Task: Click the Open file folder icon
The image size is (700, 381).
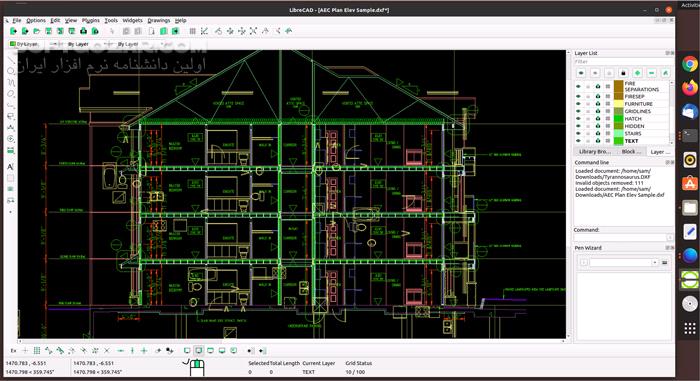Action: coord(37,31)
